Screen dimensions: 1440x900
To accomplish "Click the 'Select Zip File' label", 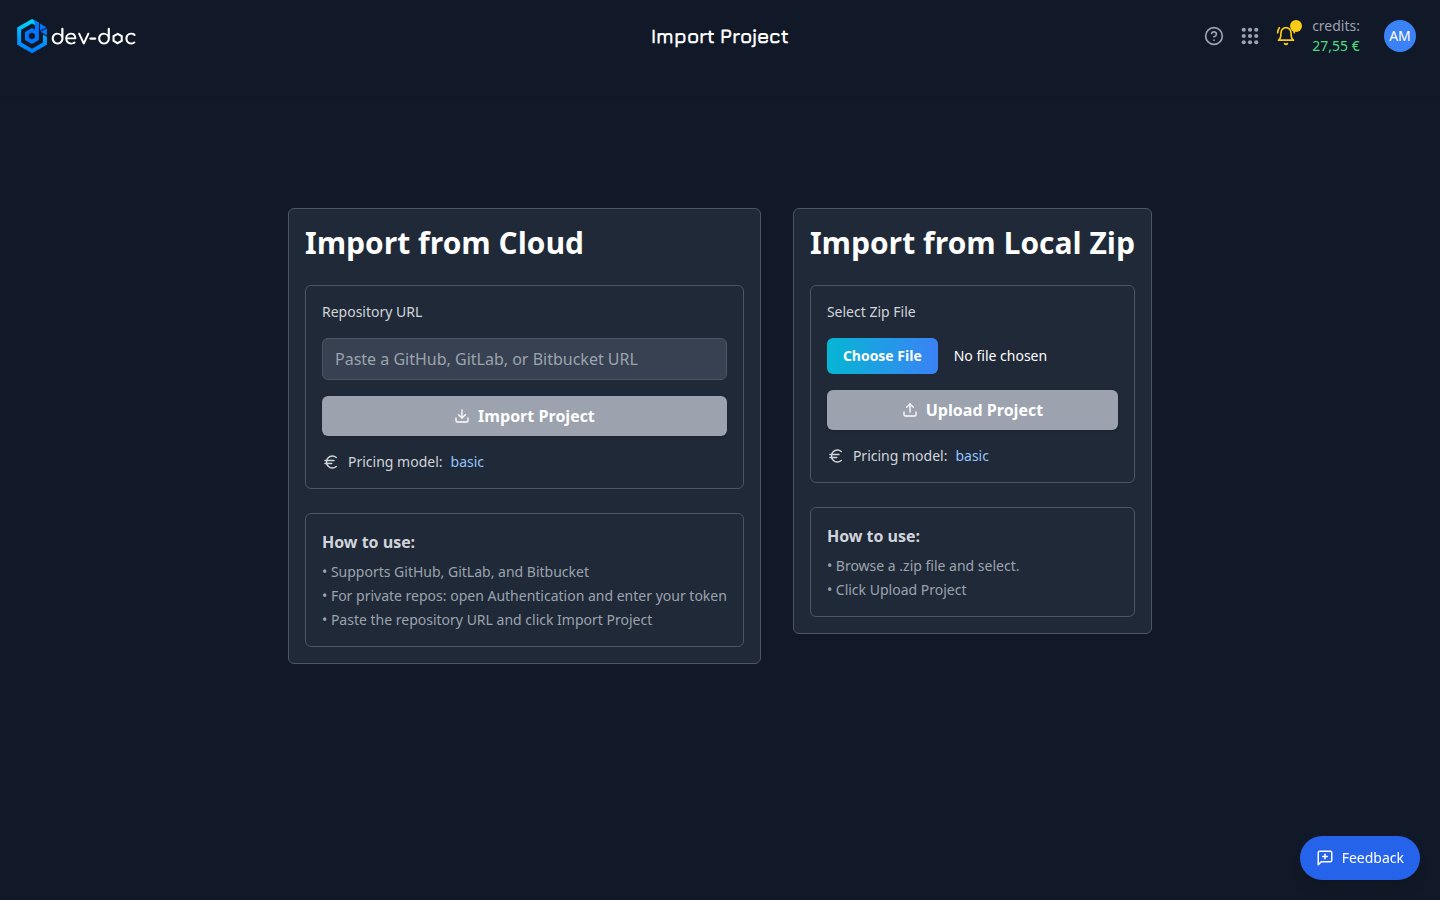I will [x=871, y=312].
